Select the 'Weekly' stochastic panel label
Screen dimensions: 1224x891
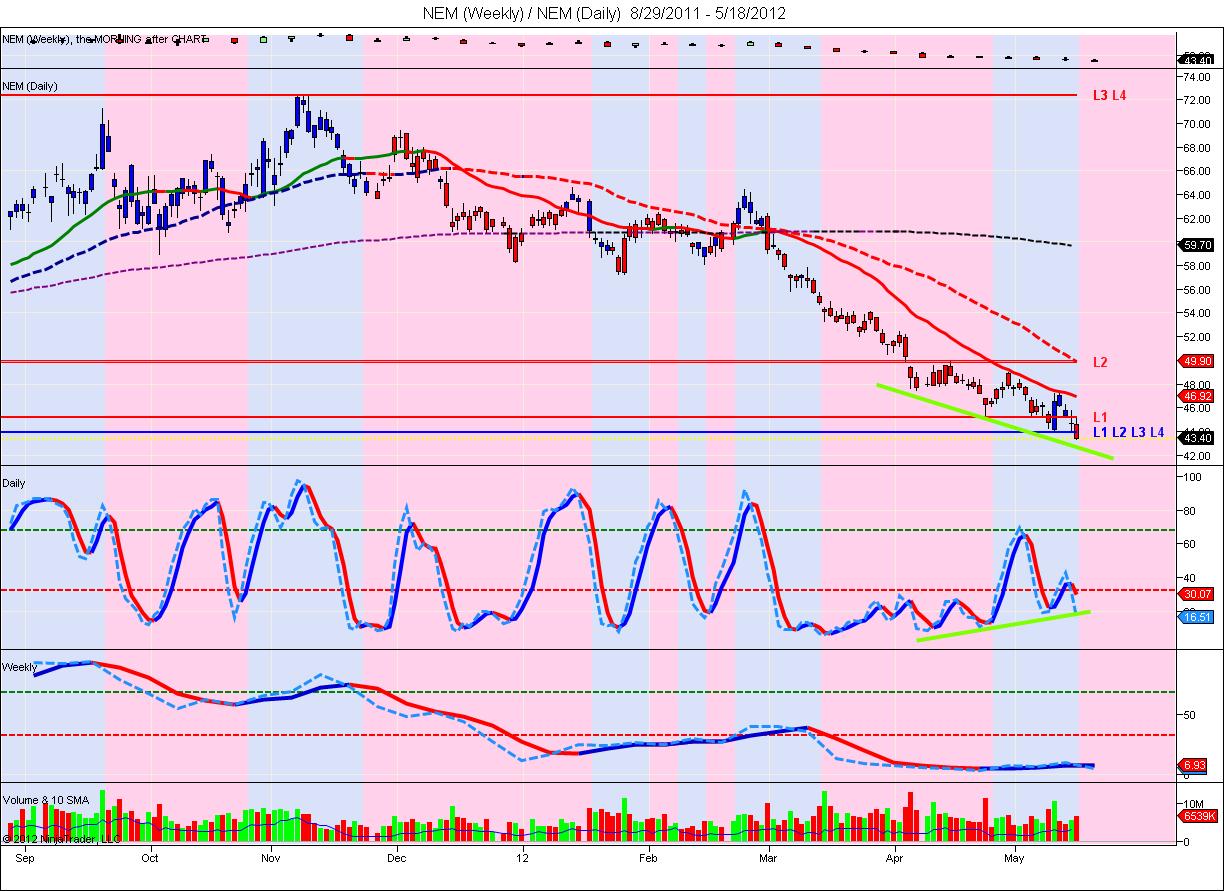pos(19,667)
